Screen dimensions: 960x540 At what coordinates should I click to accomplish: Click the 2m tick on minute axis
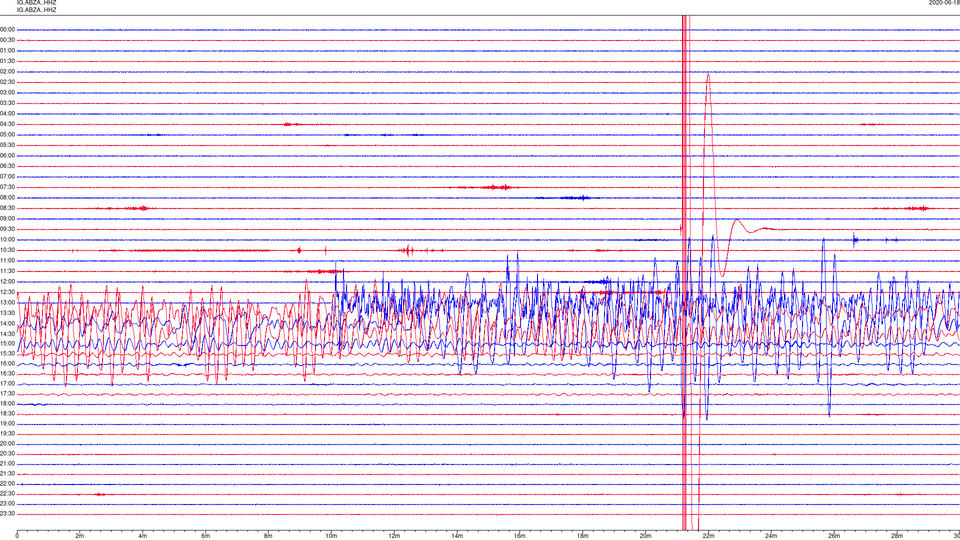[x=80, y=536]
